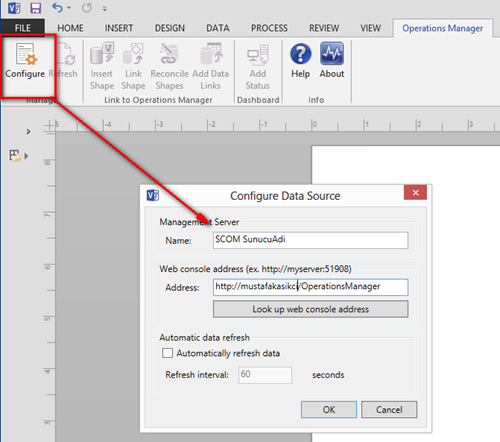Open the DESIGN ribbon tab
Viewport: 500px width, 442px height.
(x=170, y=28)
